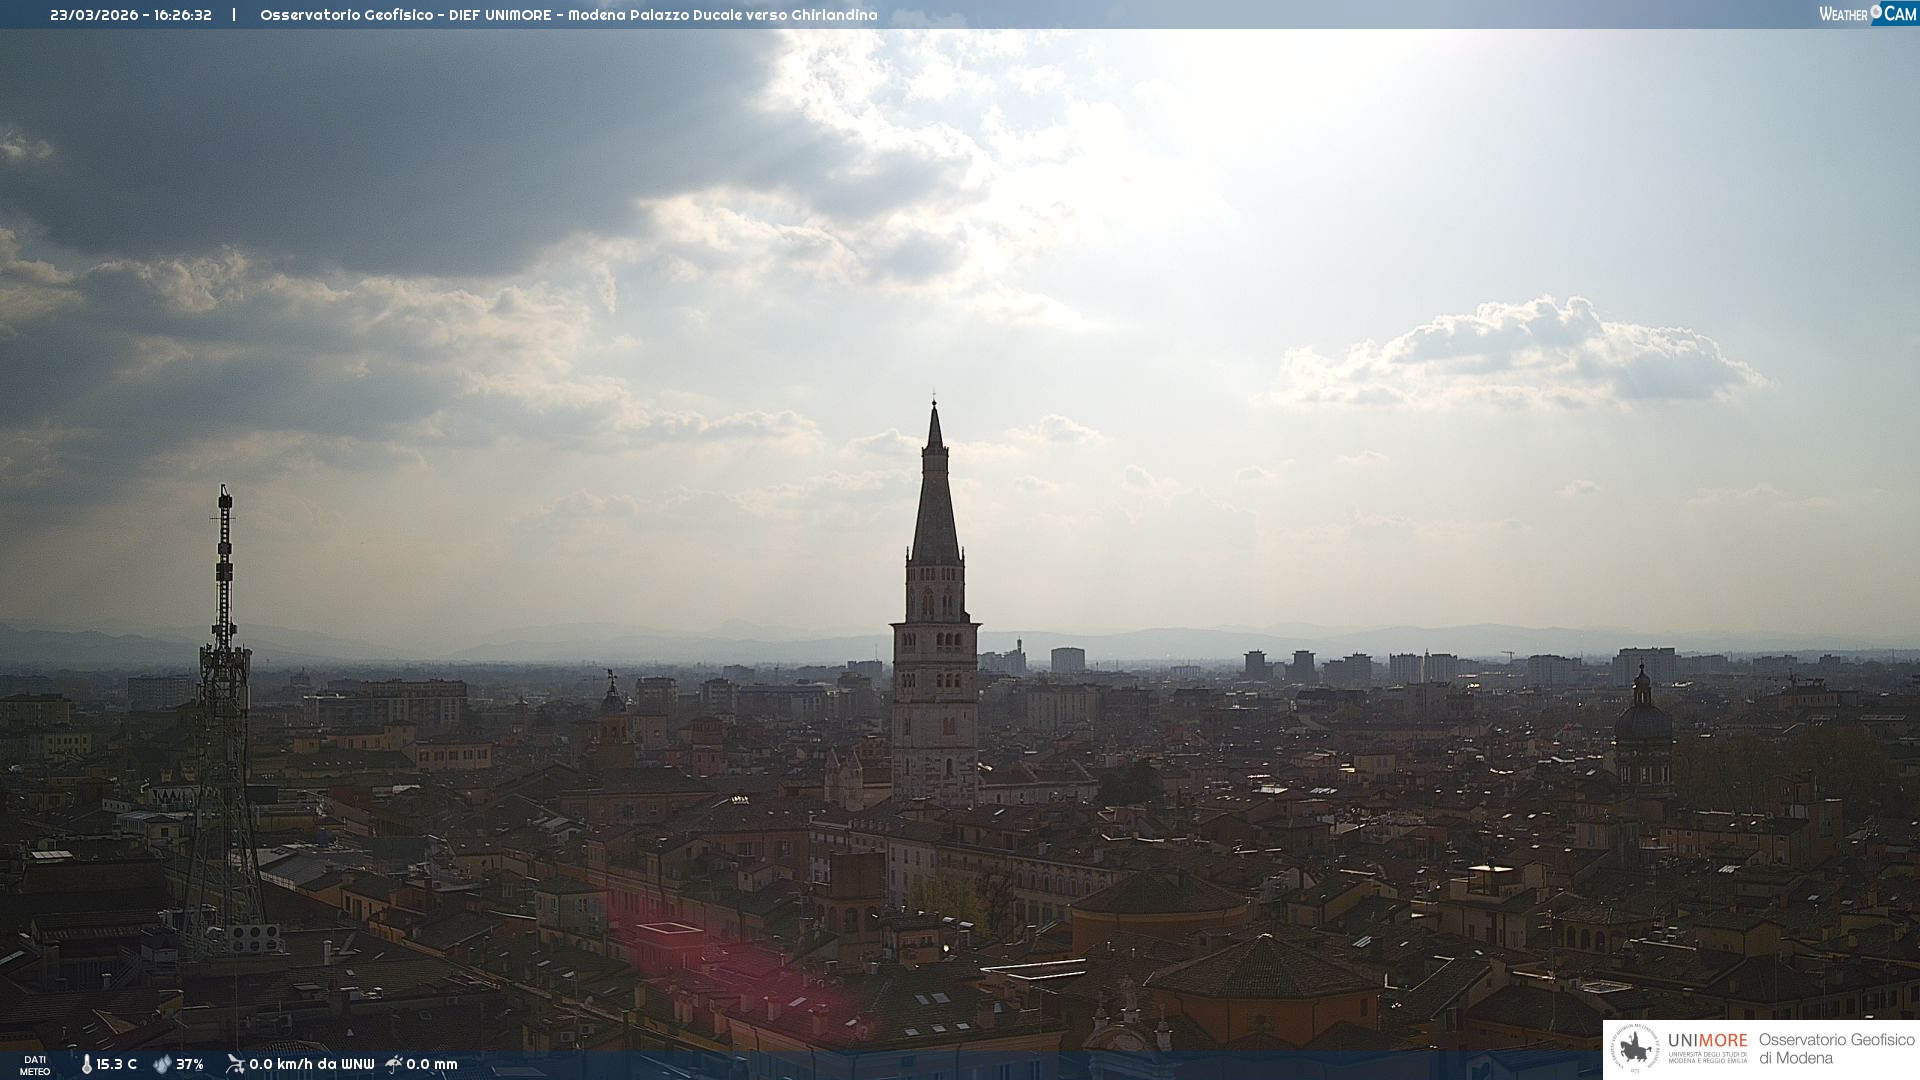This screenshot has width=1920, height=1080.
Task: Click the wind anemometer icon
Action: 235,1064
